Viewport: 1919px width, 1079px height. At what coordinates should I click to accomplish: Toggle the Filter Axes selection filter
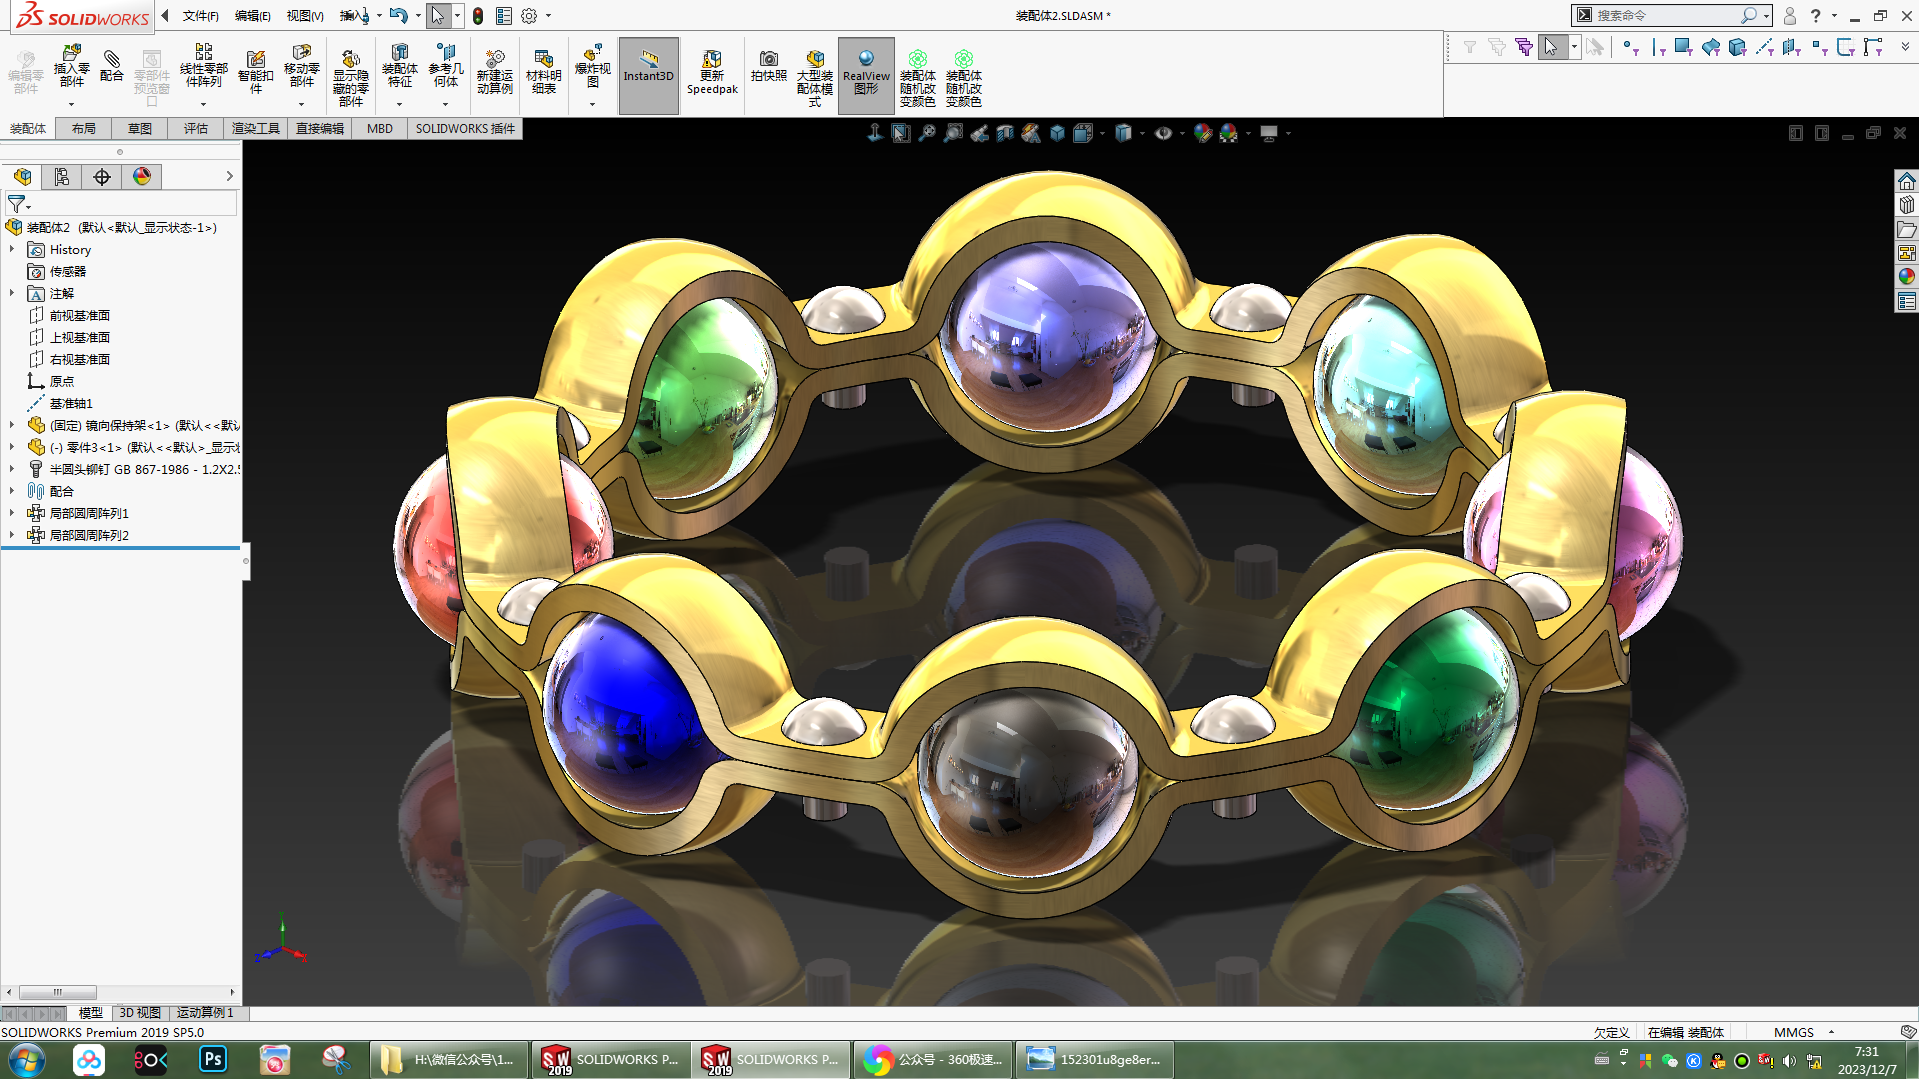click(x=1765, y=47)
